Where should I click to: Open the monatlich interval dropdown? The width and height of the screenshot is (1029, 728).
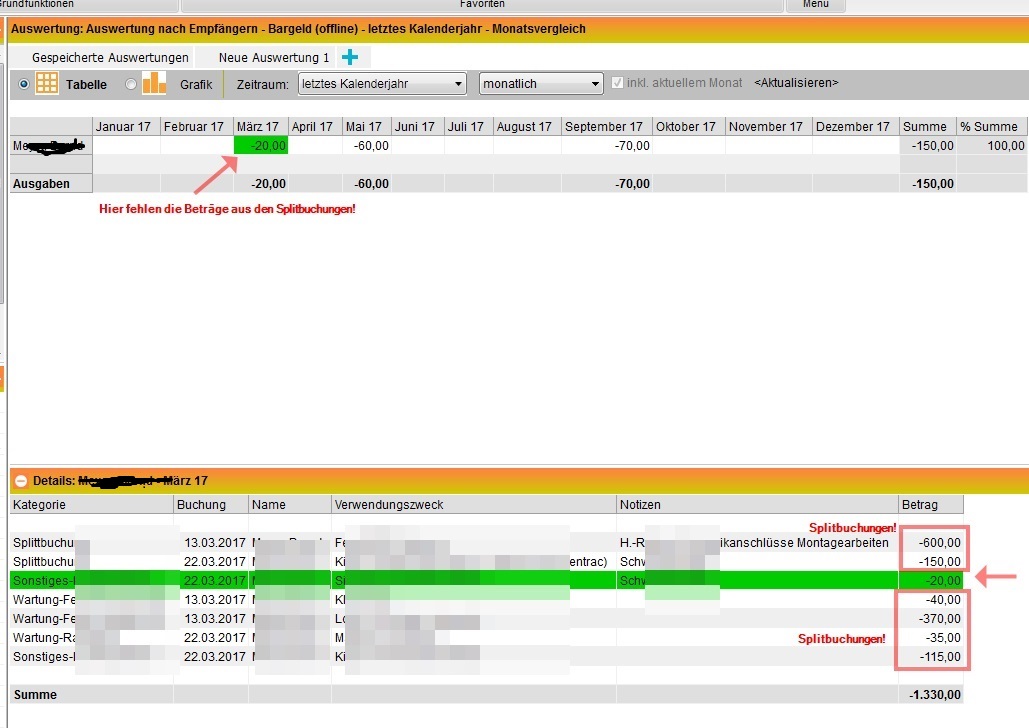tap(541, 83)
